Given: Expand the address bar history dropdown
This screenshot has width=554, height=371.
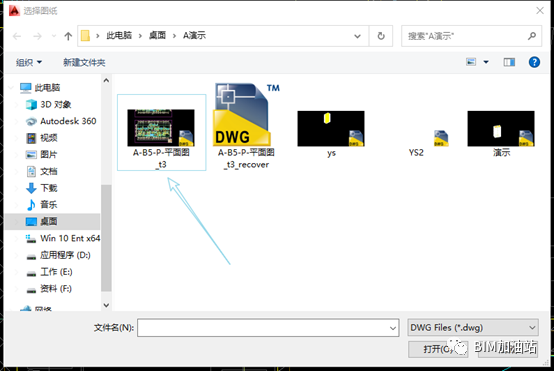Looking at the screenshot, I should pyautogui.click(x=358, y=36).
